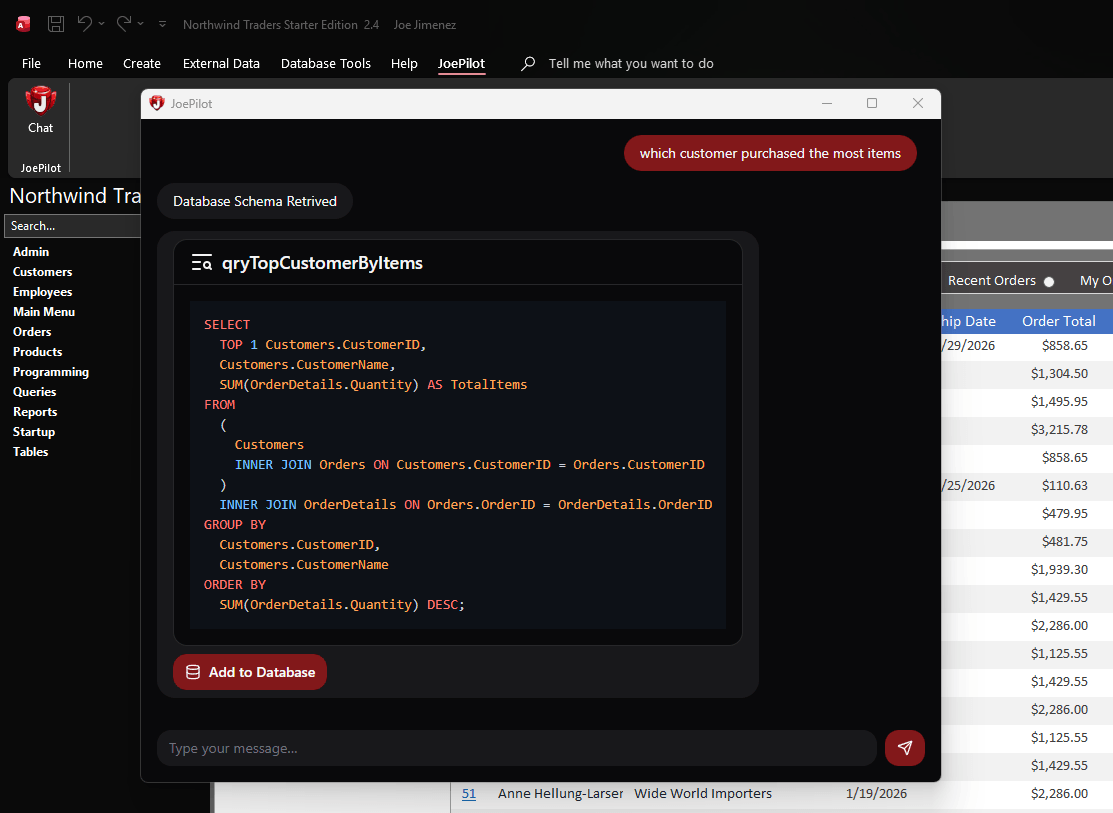Select Queries in the navigation pane
This screenshot has width=1113, height=813.
point(34,391)
